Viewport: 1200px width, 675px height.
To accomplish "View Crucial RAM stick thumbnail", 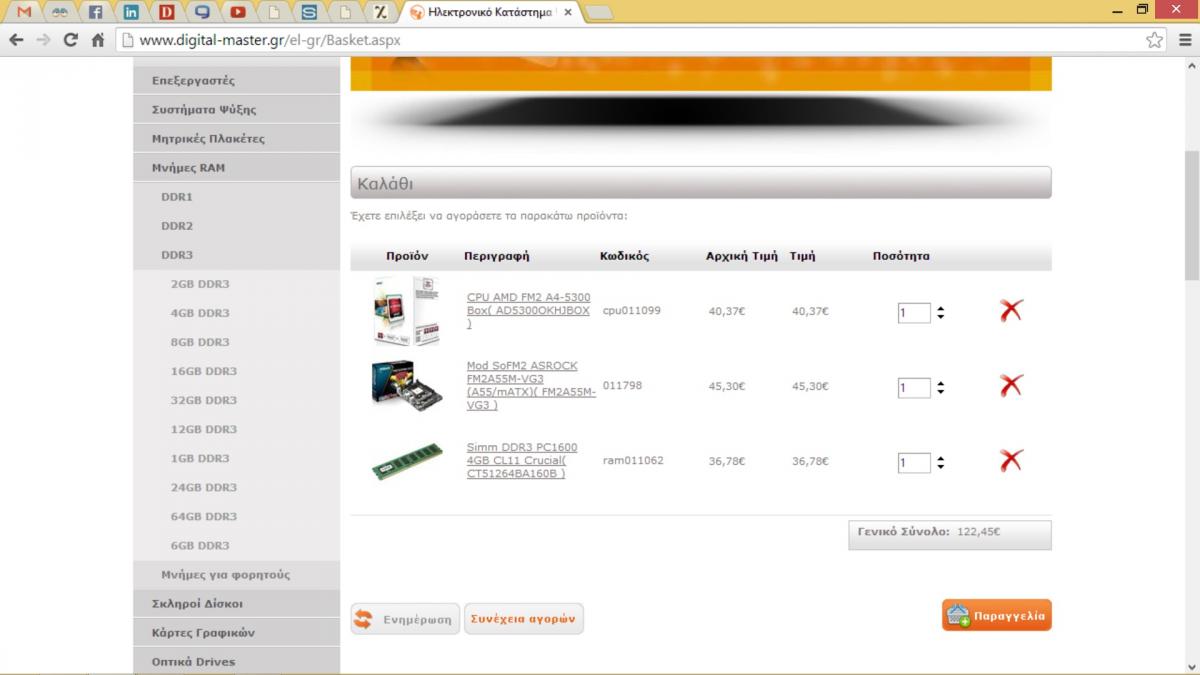I will click(407, 462).
